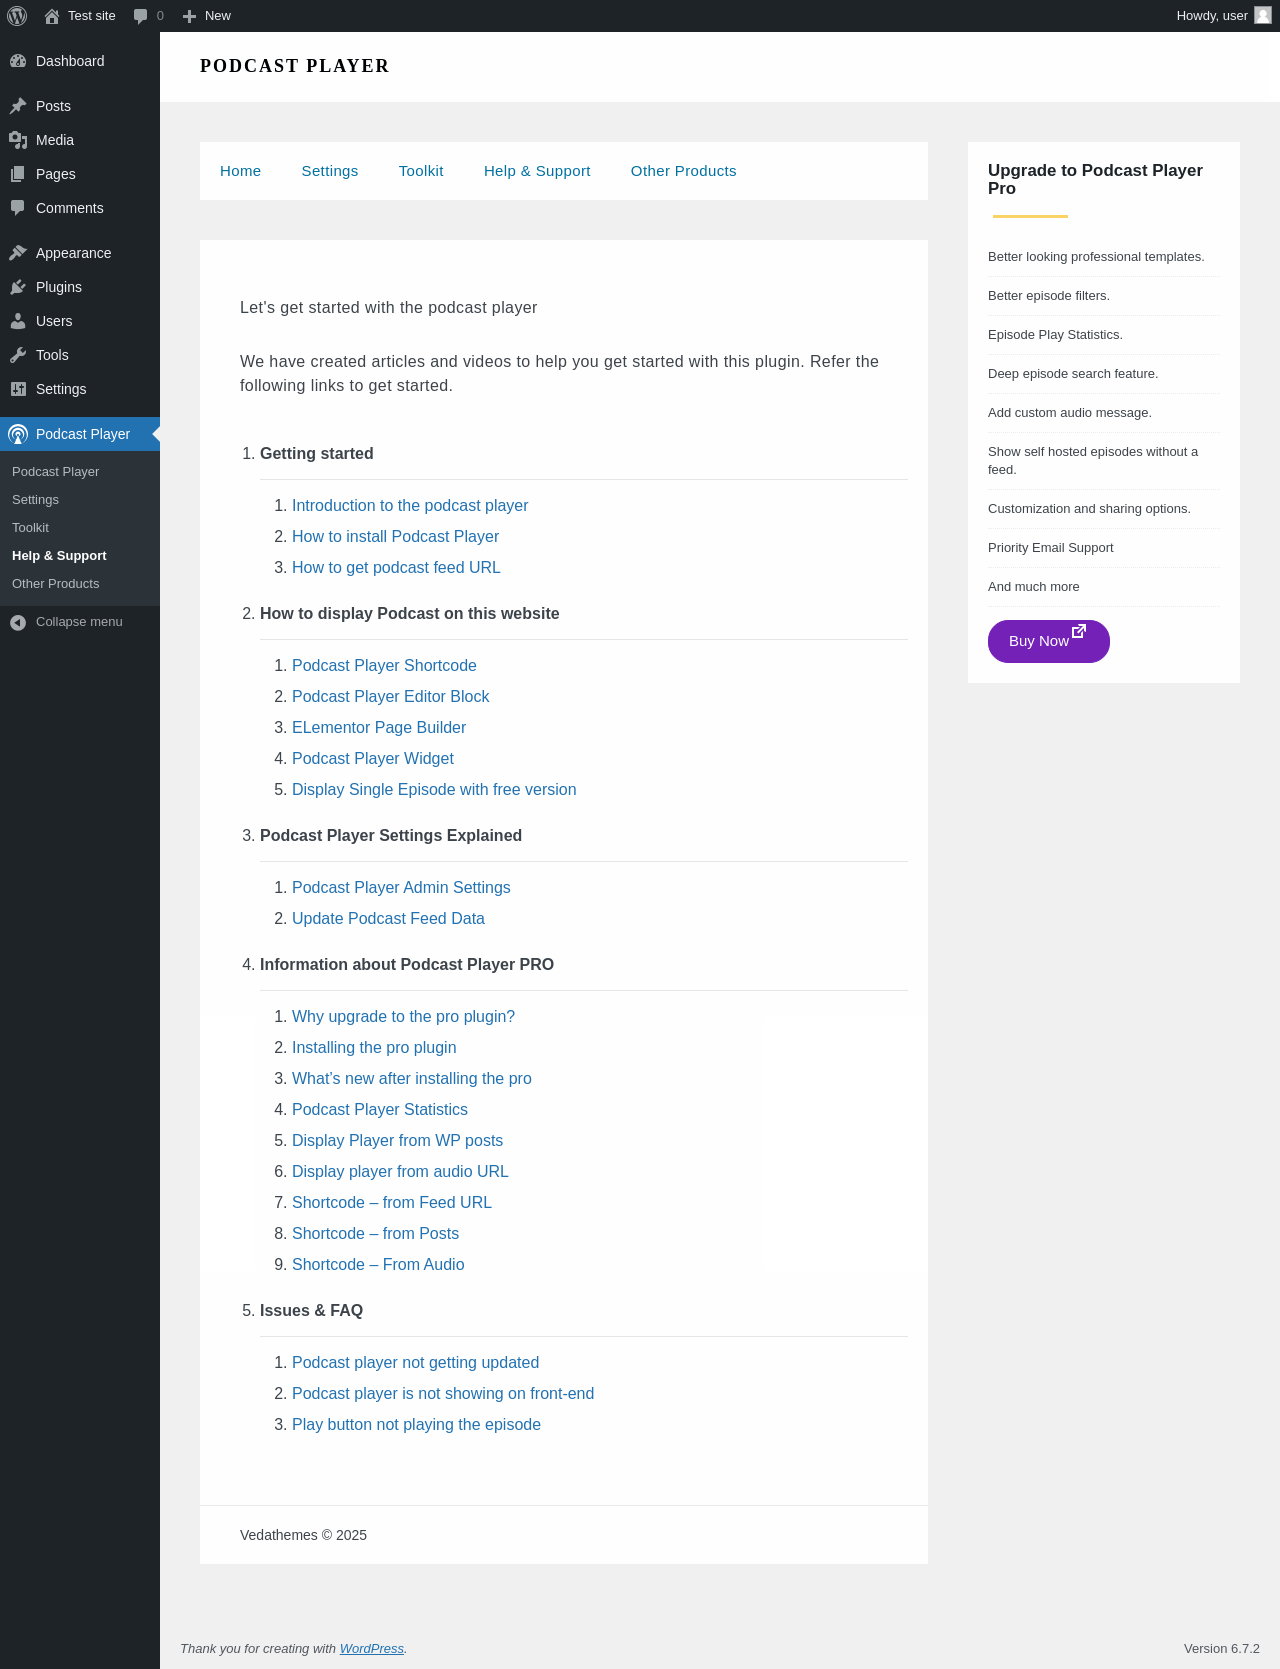This screenshot has width=1280, height=1669.
Task: Open Introduction to the podcast player link
Action: [410, 506]
